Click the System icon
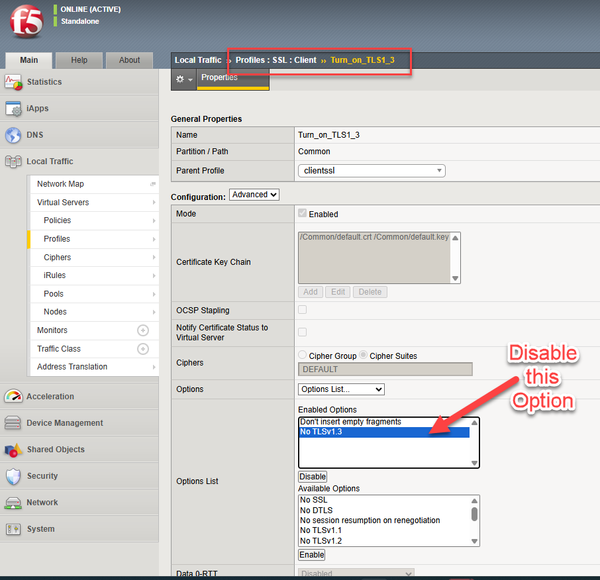 (x=13, y=529)
